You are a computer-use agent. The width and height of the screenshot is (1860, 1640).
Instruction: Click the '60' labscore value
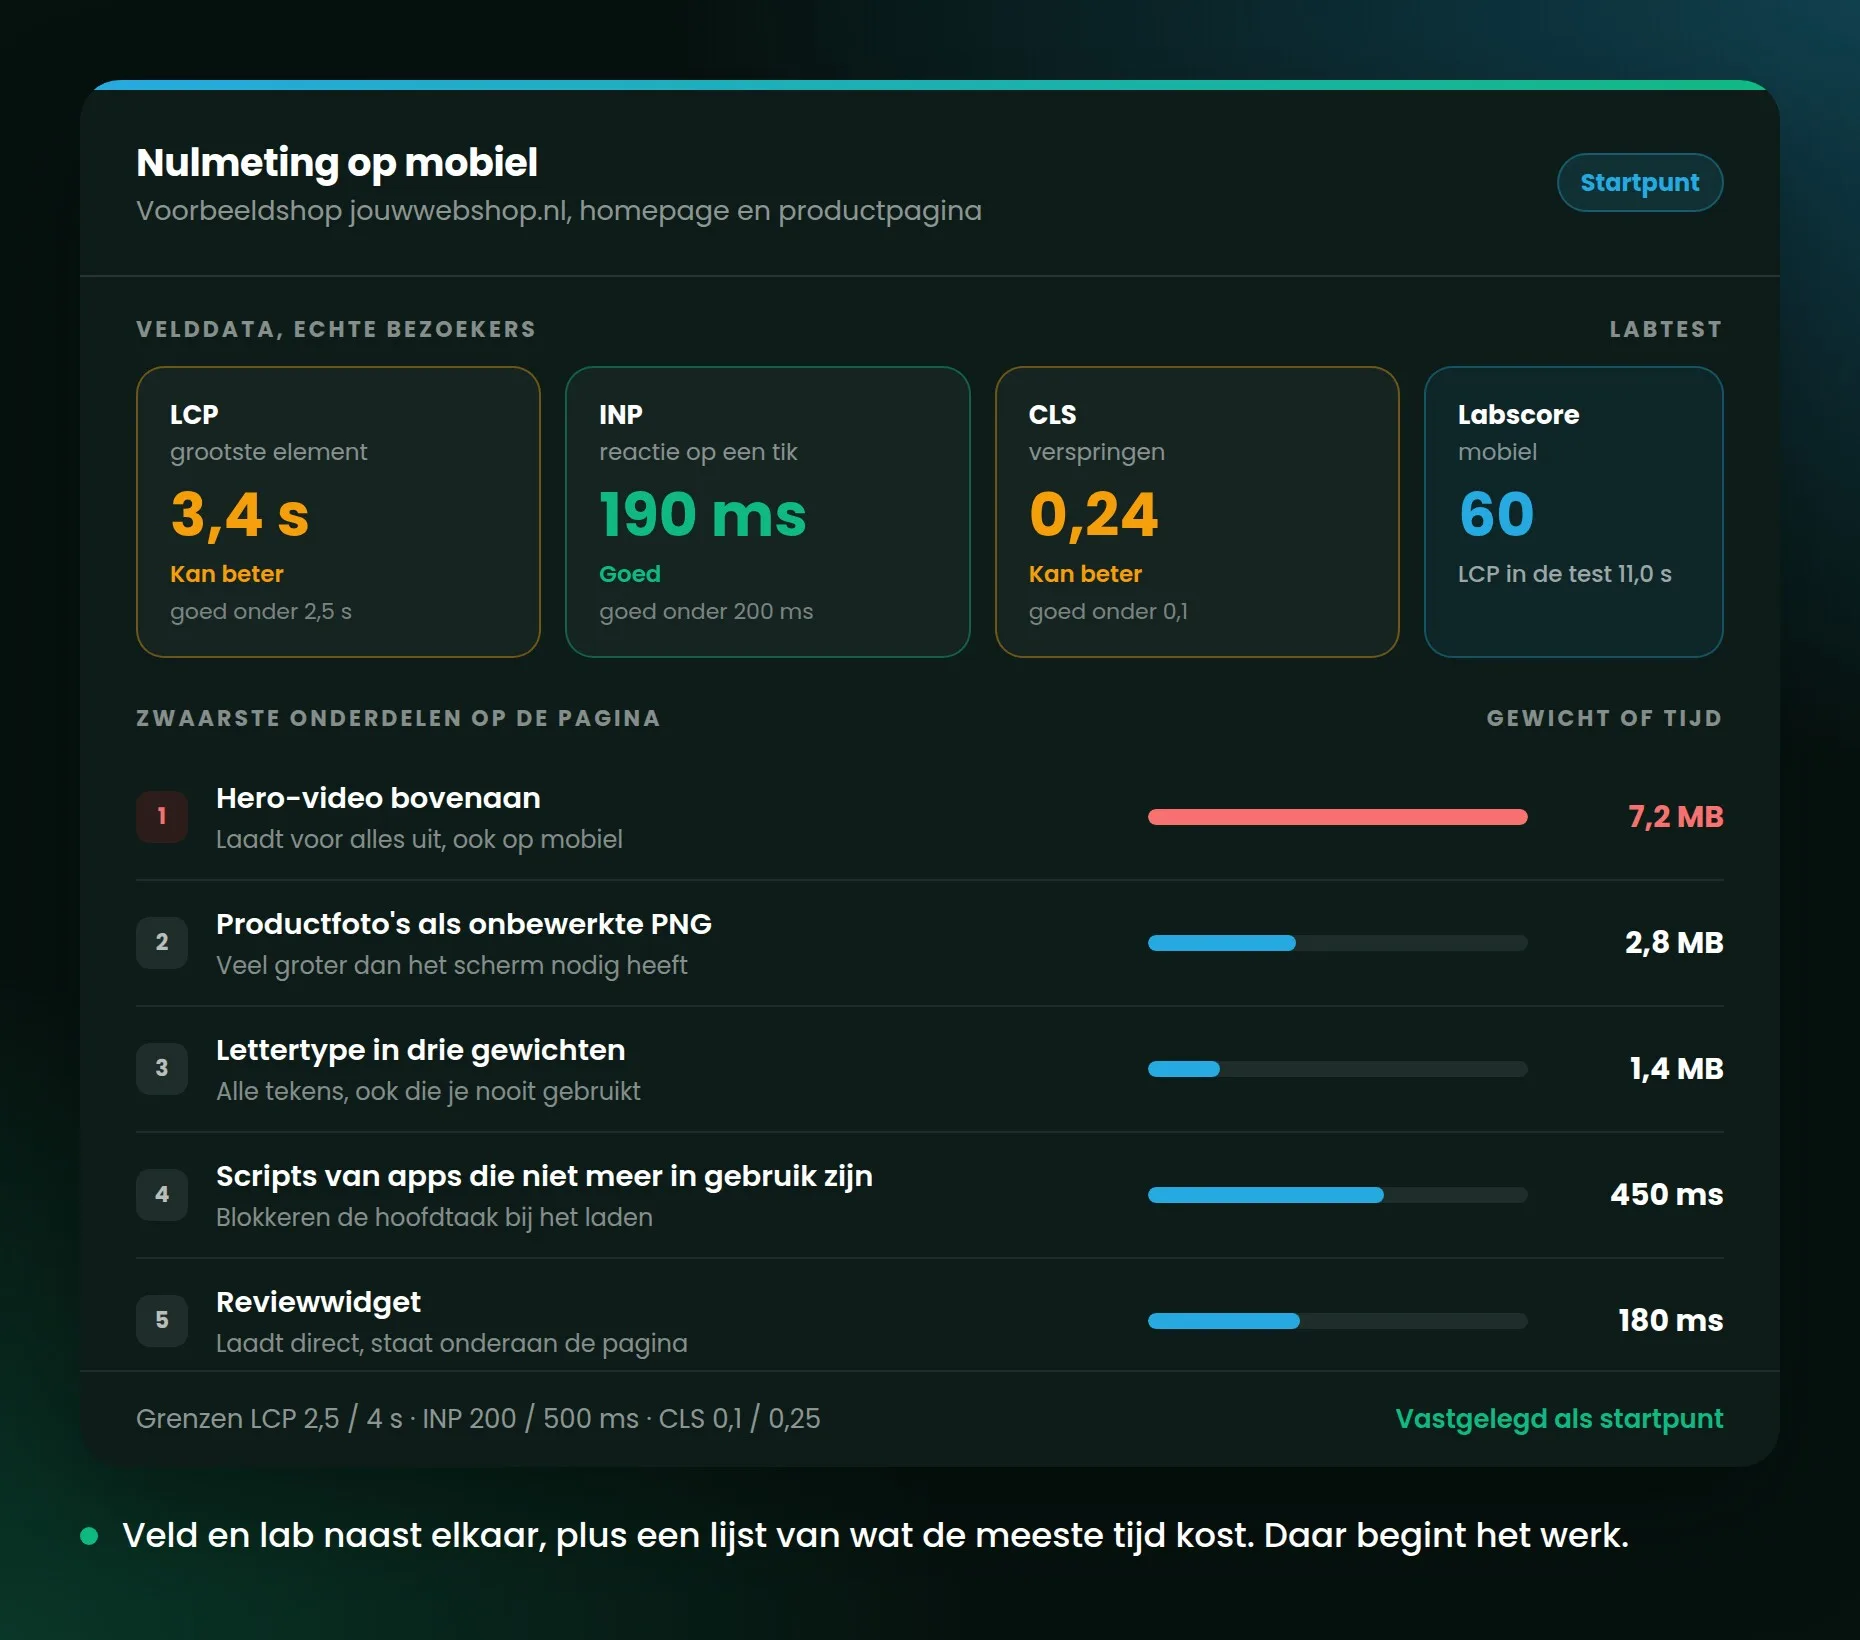click(1496, 515)
